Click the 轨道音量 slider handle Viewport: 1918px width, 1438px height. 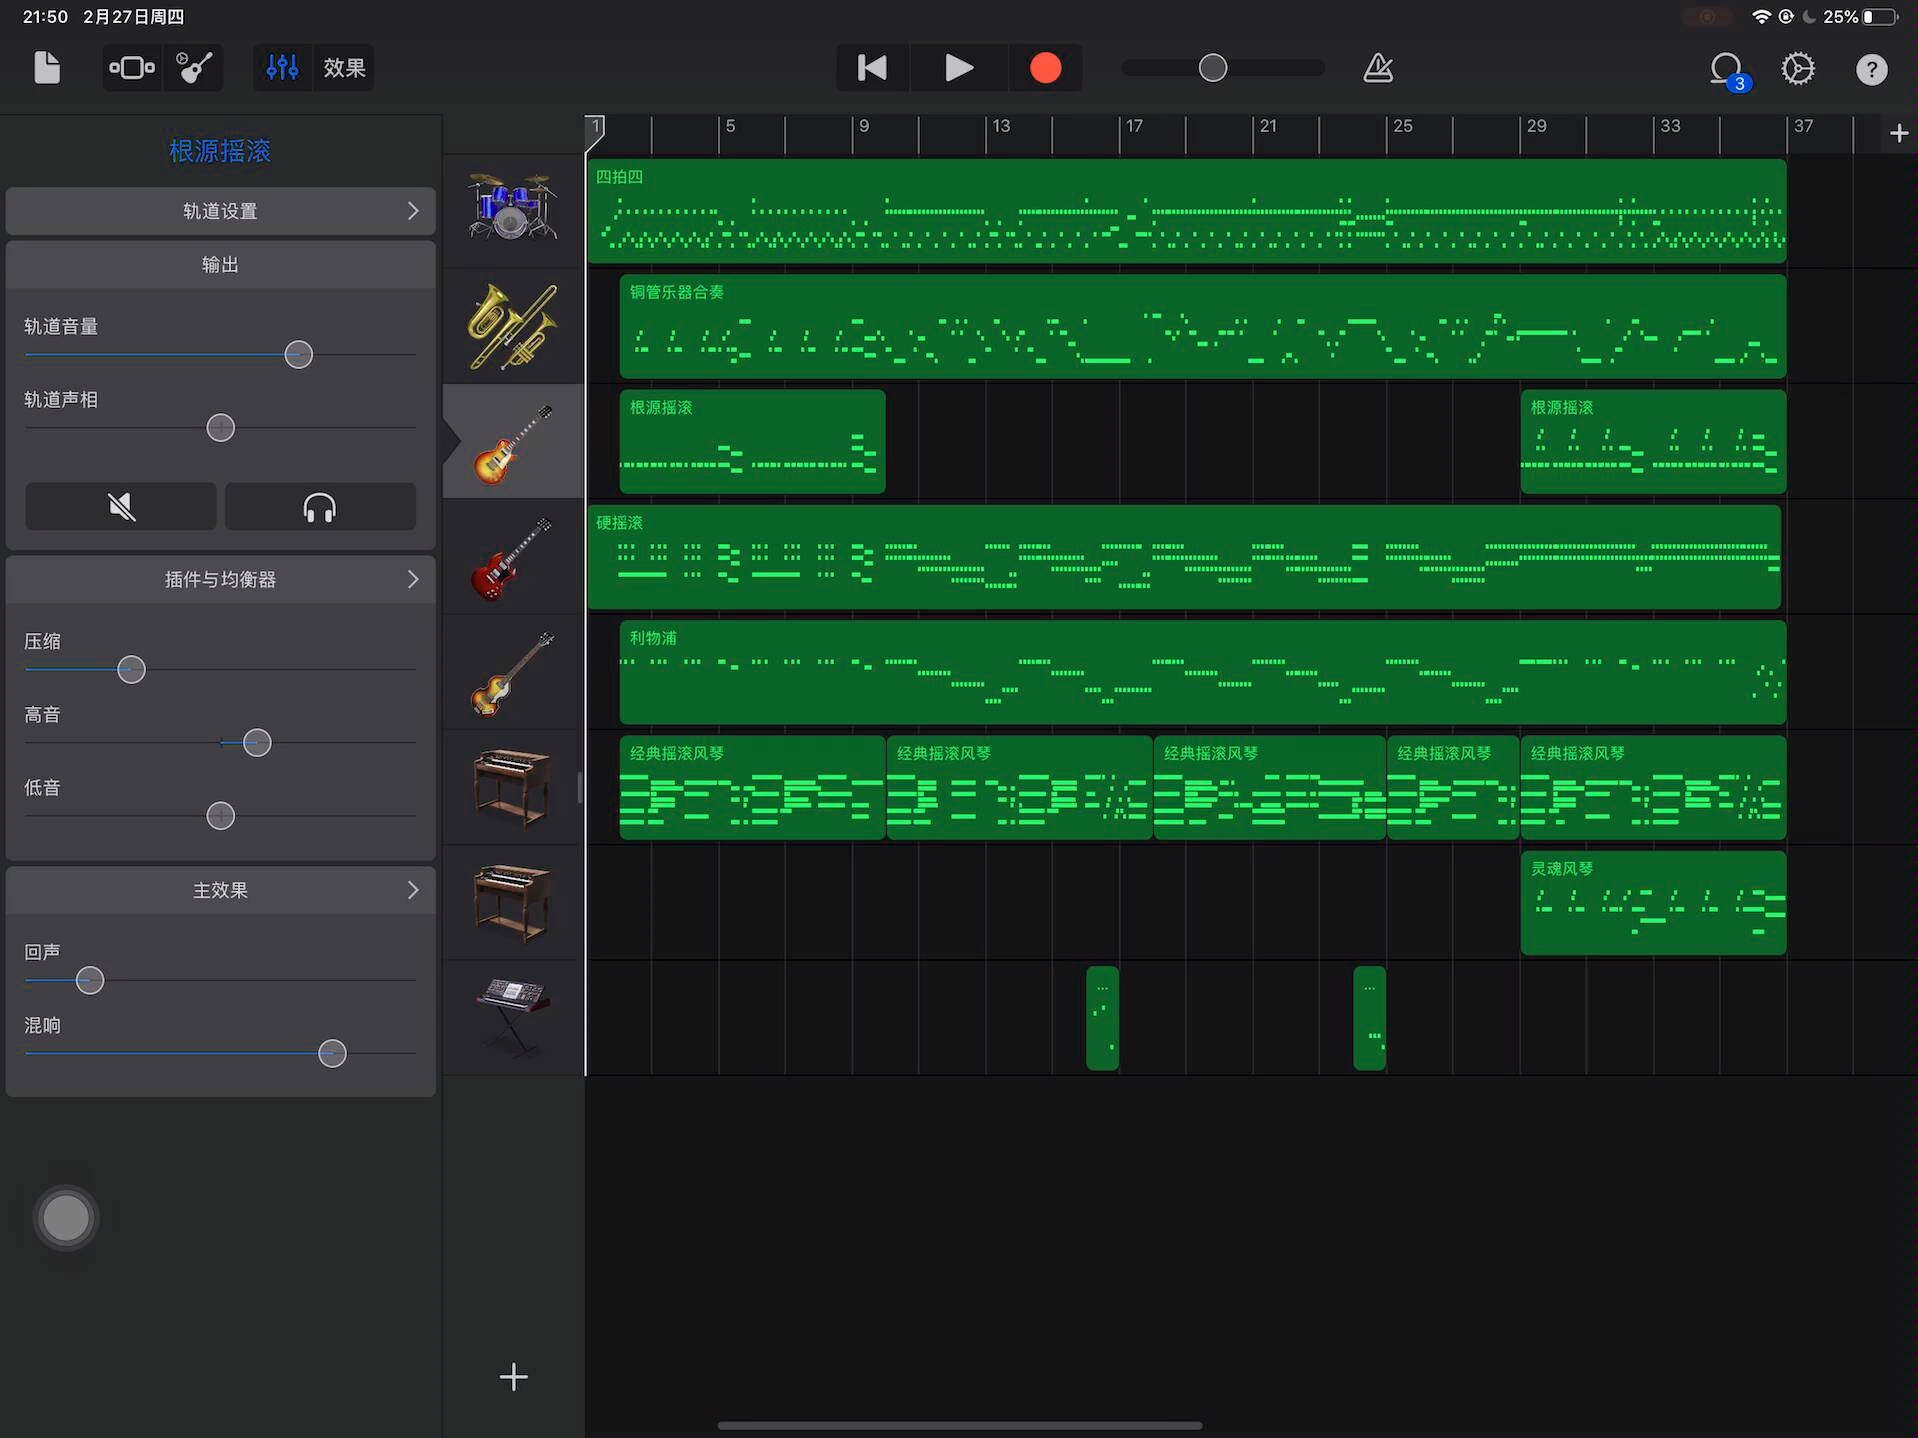pos(298,355)
